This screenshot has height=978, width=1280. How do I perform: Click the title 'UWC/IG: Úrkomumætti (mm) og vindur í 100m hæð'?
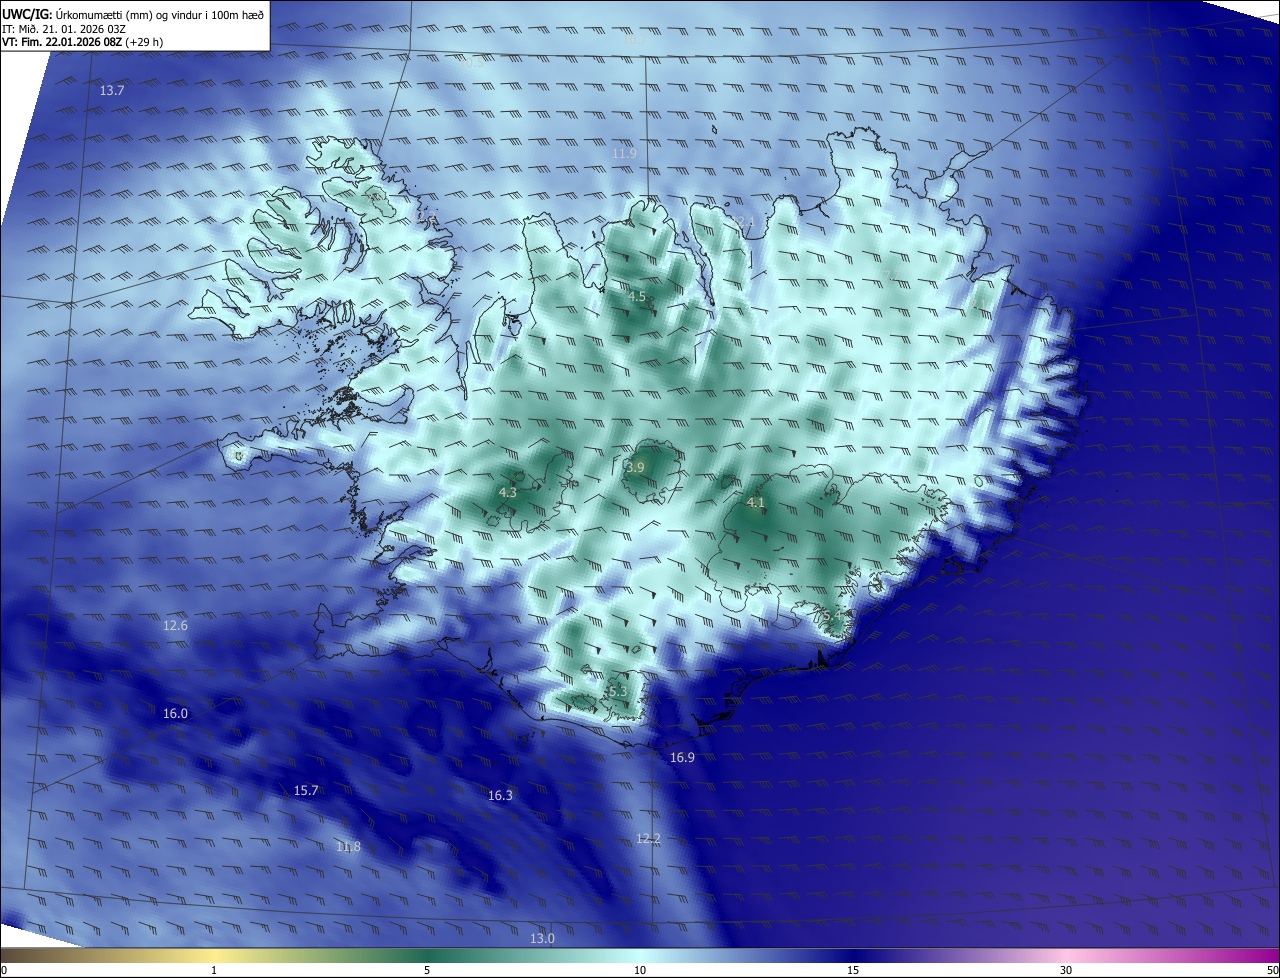point(133,15)
